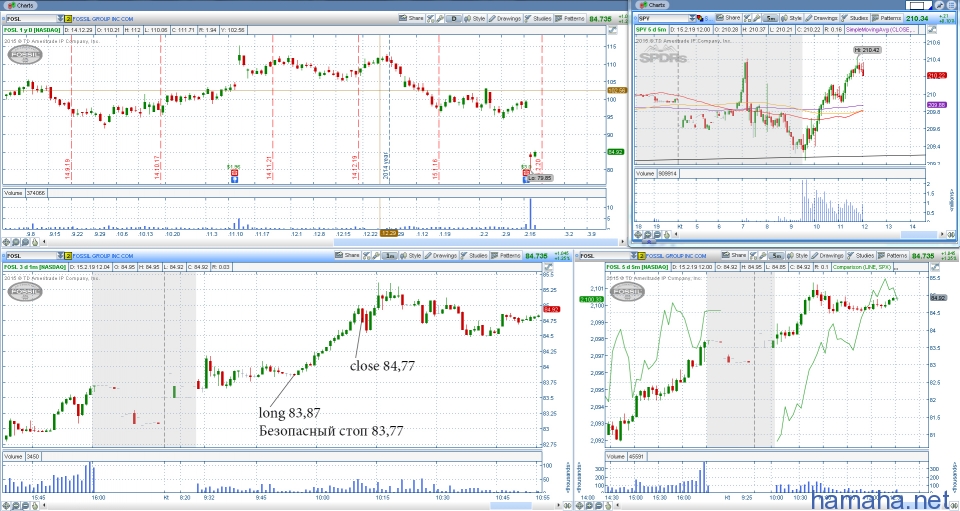Click Patterns on the bottom-left FOSL chart
The image size is (960, 511).
508,257
